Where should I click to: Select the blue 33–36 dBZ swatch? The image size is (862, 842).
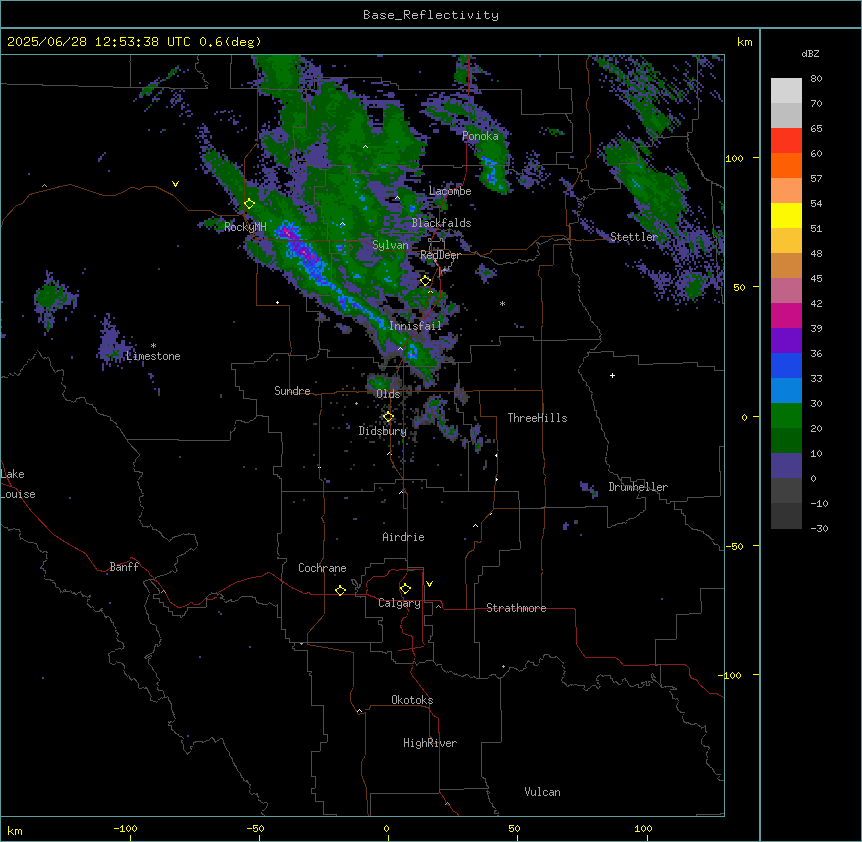tap(786, 365)
